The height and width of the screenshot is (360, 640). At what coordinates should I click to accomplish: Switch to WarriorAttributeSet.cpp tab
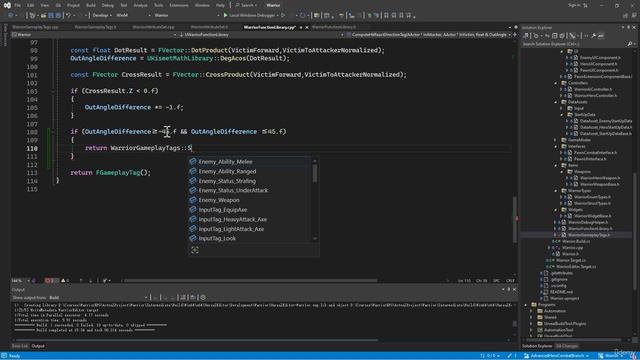click(153, 27)
